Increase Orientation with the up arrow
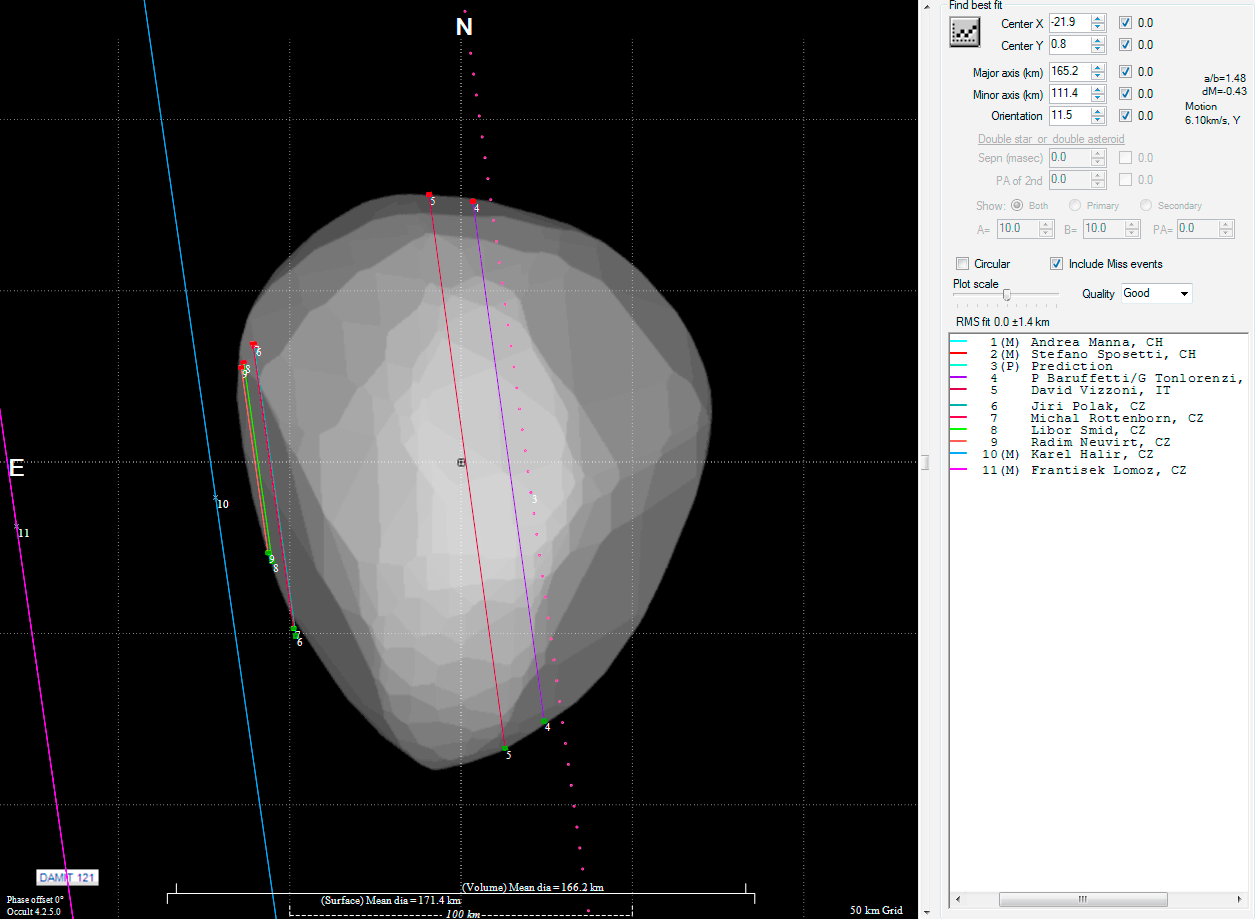Image resolution: width=1255 pixels, height=919 pixels. pos(1098,112)
